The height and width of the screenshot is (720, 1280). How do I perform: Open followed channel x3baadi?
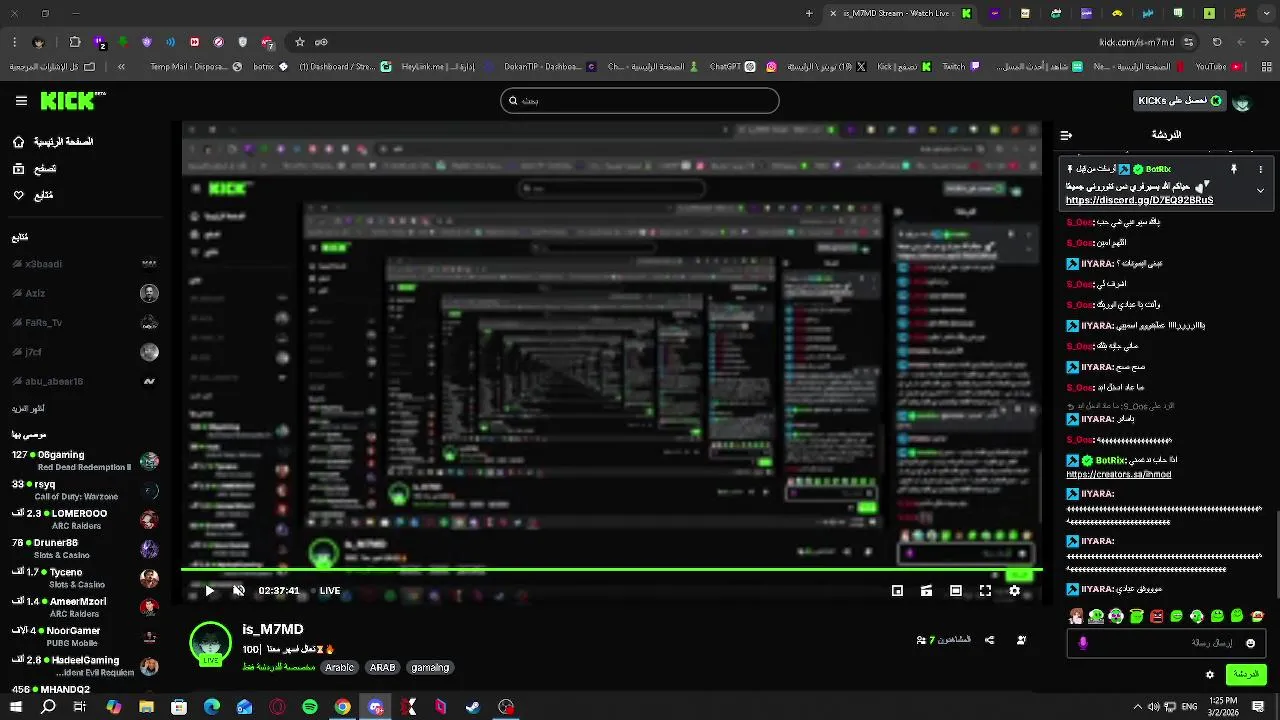pyautogui.click(x=85, y=264)
